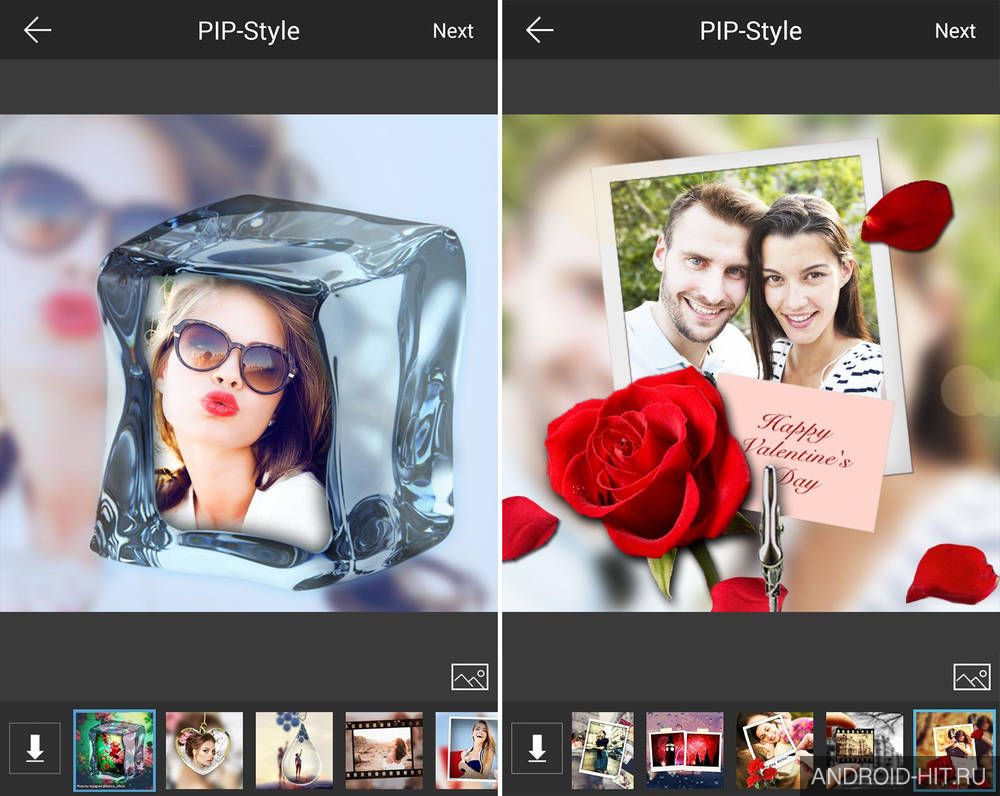Select the tilted photo card thumbnail on left screen
The height and width of the screenshot is (796, 1000).
pyautogui.click(x=466, y=751)
